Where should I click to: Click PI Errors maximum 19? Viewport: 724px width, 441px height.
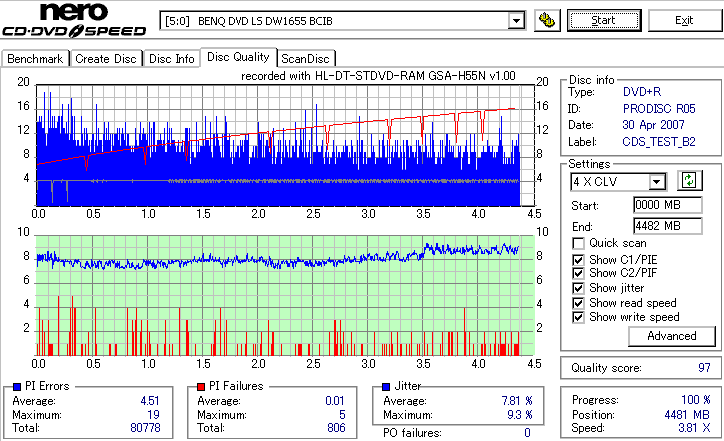click(x=153, y=415)
